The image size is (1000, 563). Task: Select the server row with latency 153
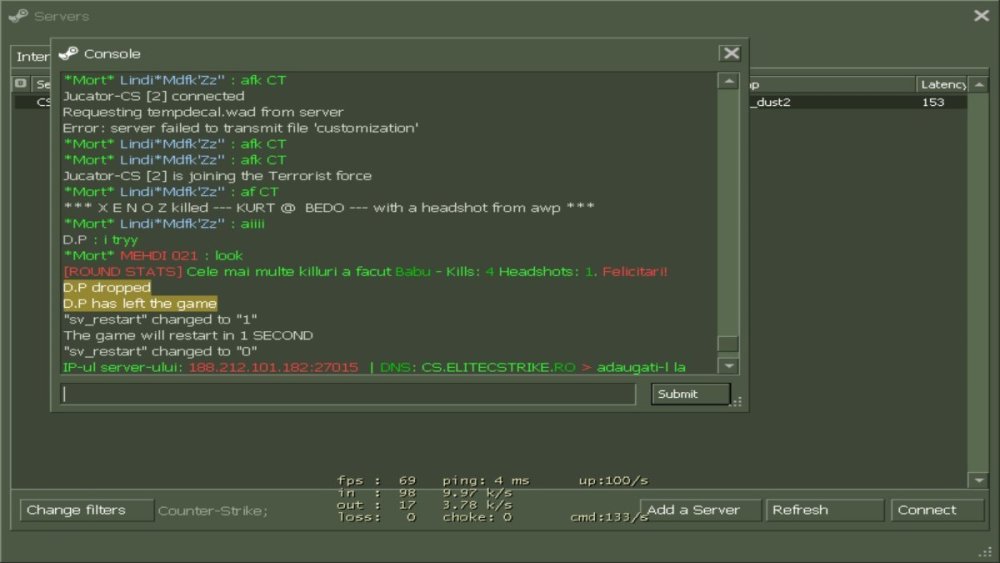coord(858,102)
